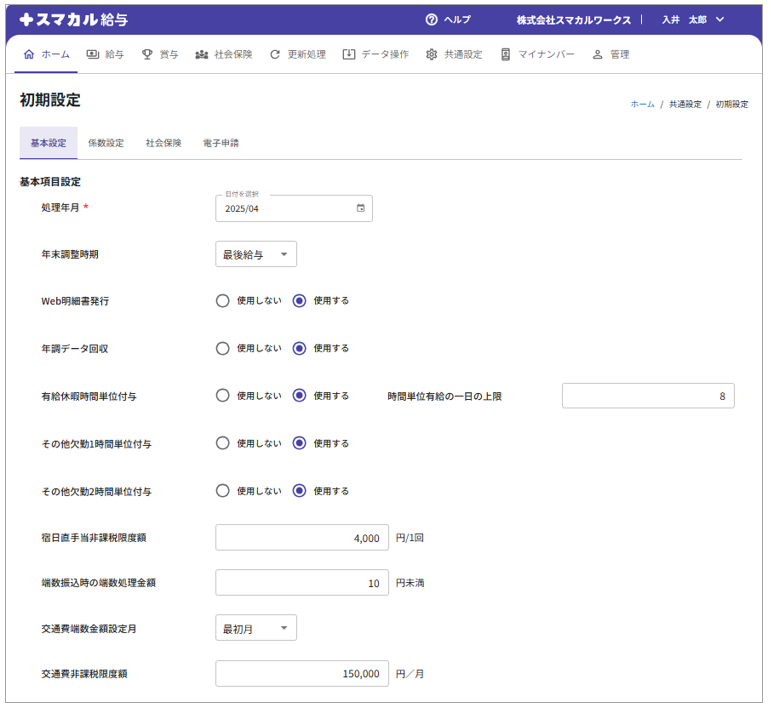Expand the user menu for 入井 太郎
Image resolution: width=771 pixels, height=708 pixels.
720,19
